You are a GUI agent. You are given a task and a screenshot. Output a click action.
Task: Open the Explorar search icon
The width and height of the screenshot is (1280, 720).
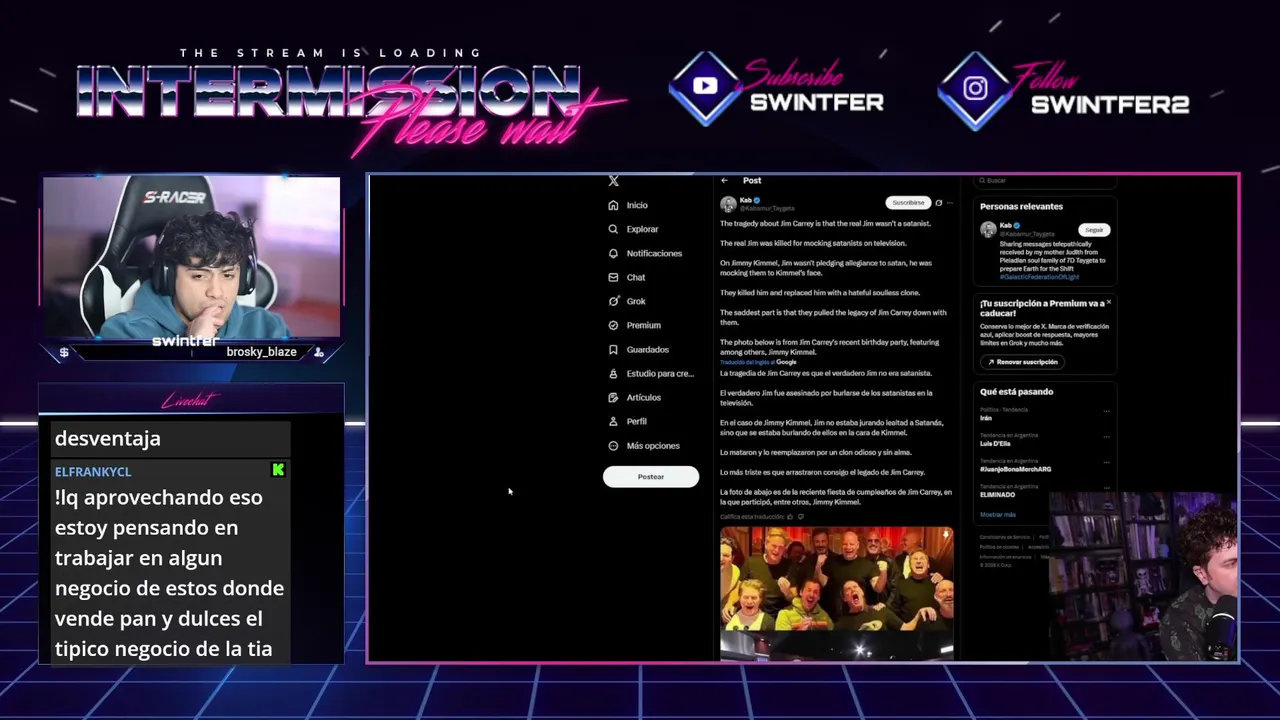coord(613,229)
